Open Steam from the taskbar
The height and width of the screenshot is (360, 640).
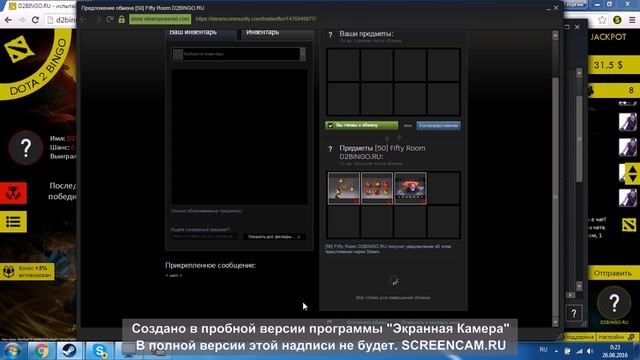69,351
